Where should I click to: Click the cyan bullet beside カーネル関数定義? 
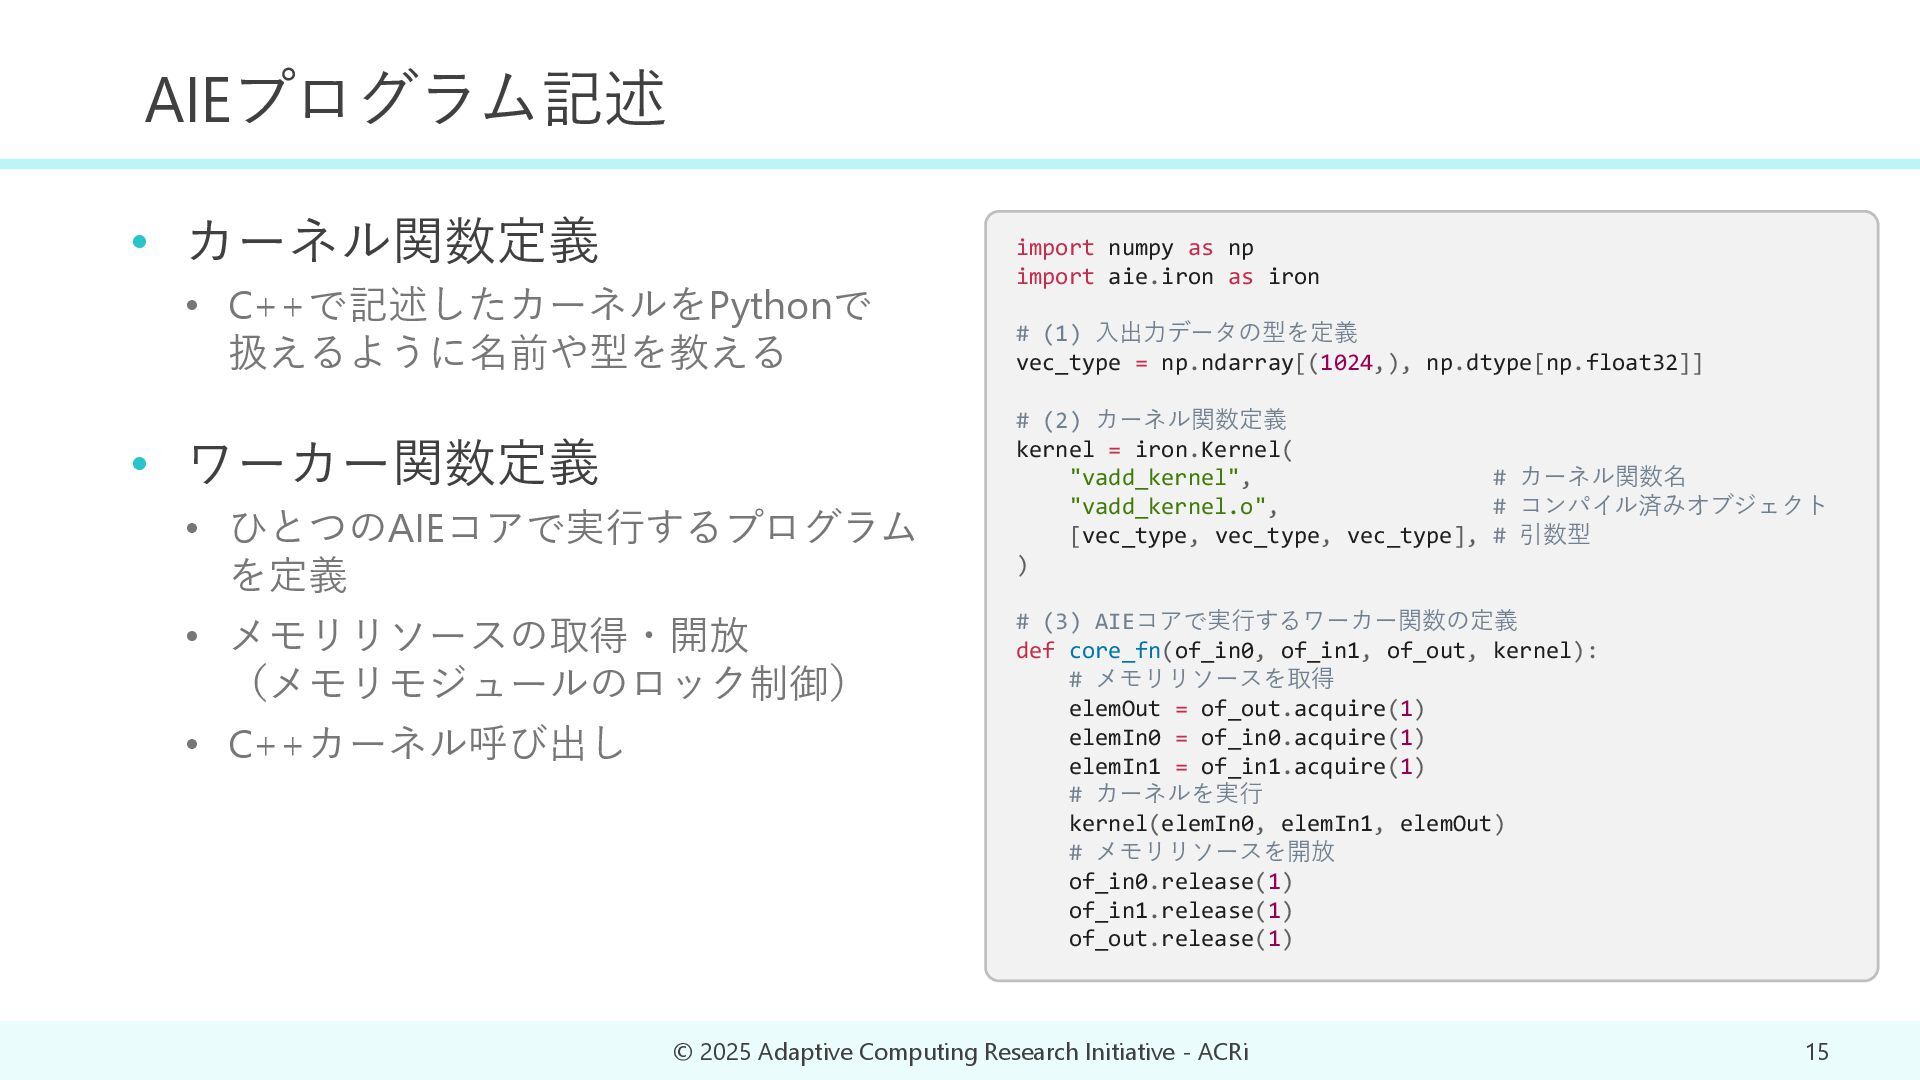point(140,241)
